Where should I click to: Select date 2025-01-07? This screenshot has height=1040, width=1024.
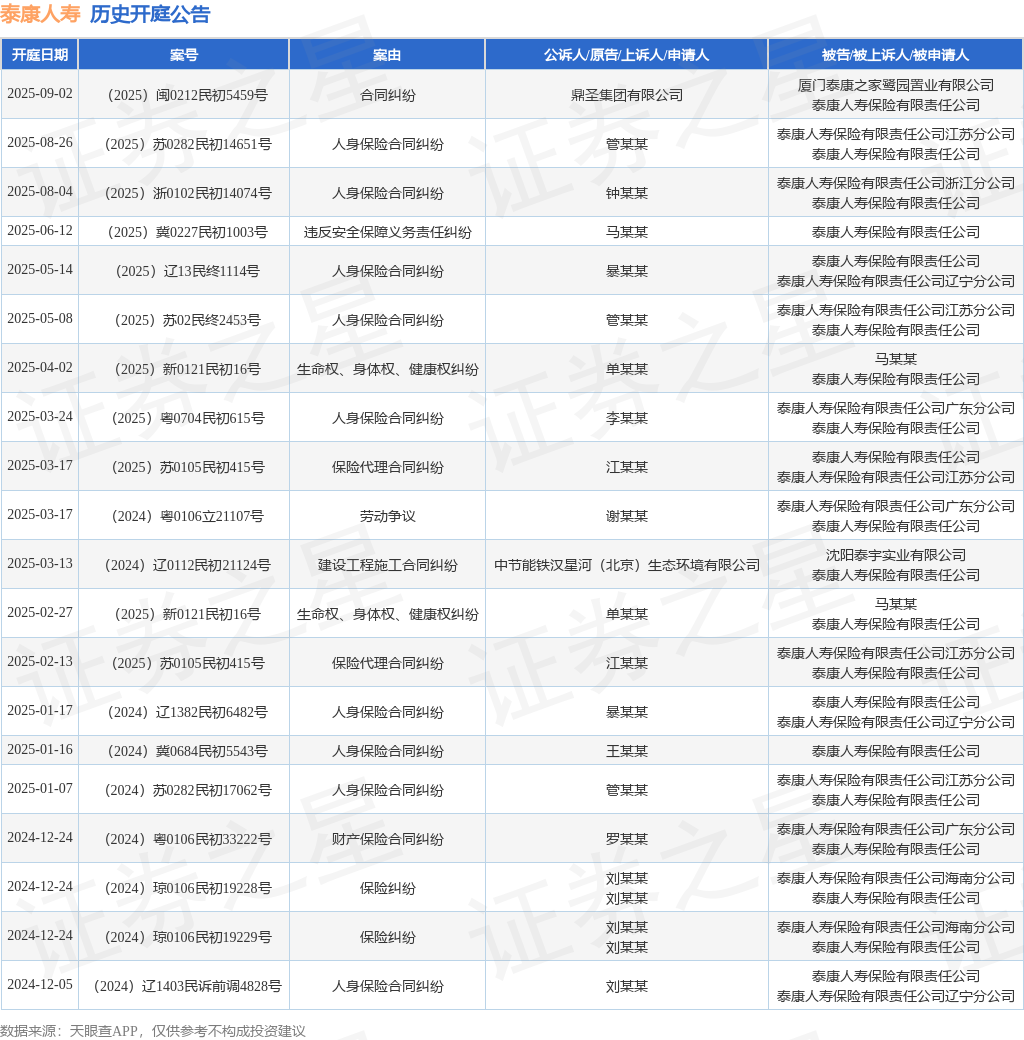tap(40, 789)
